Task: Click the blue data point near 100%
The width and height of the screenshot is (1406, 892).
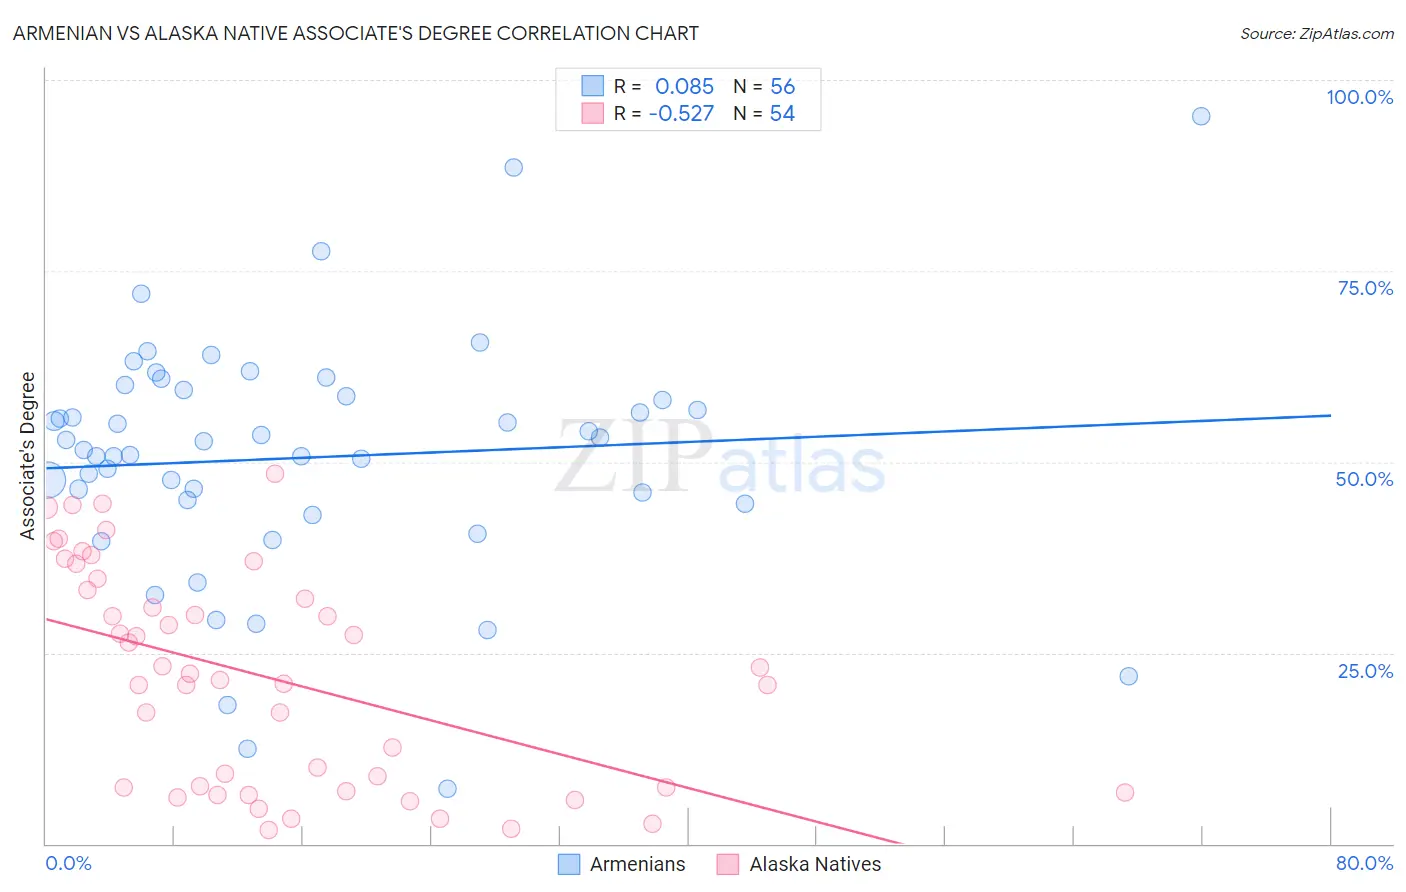Action: tap(1201, 116)
